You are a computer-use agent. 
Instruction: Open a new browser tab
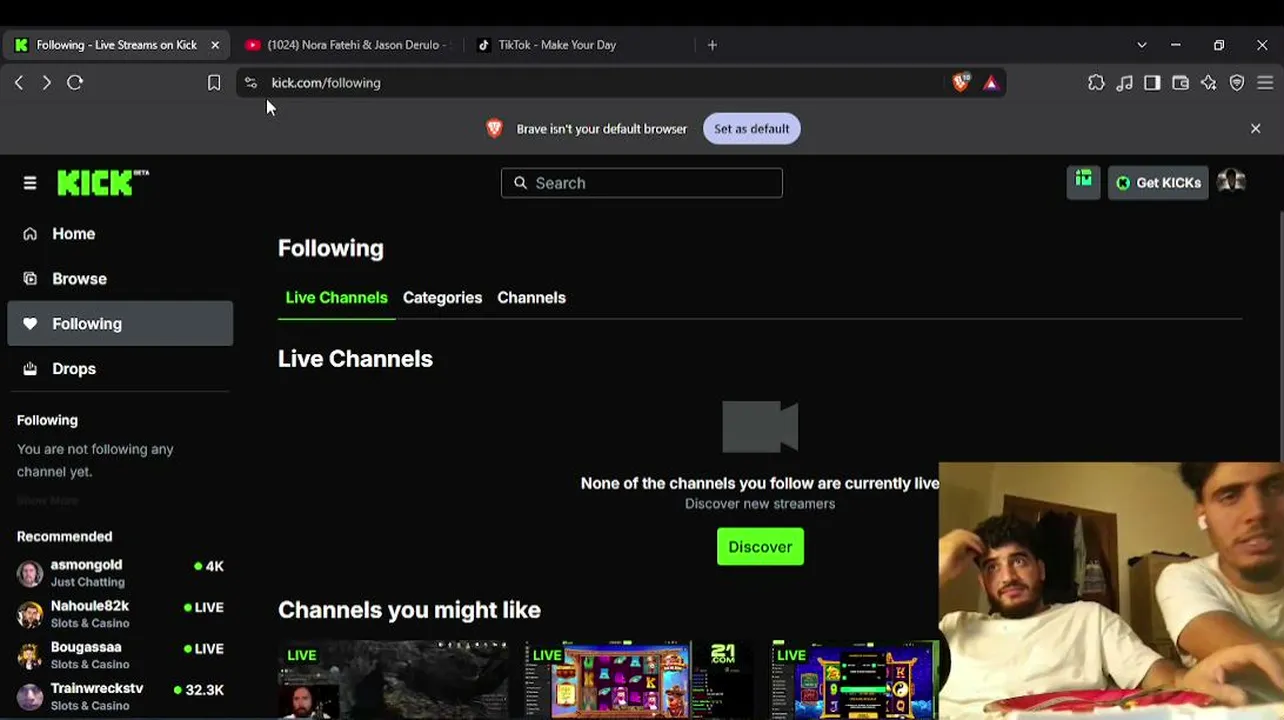712,45
